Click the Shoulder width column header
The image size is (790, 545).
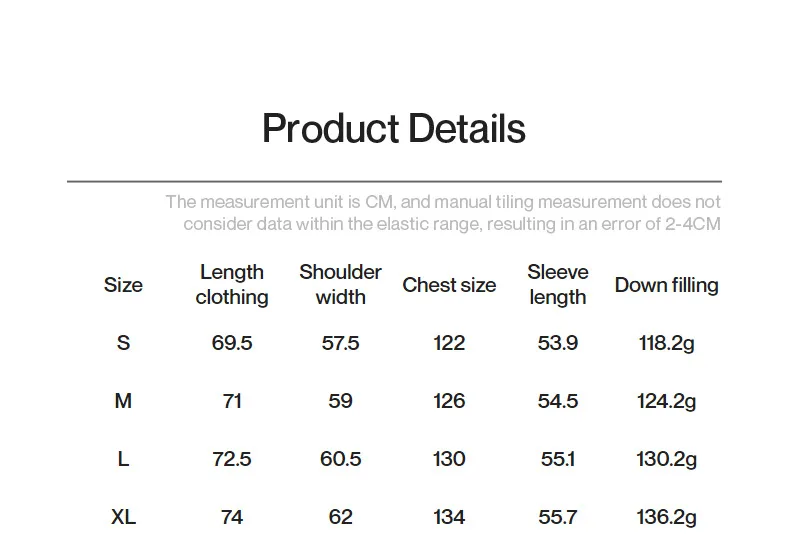pyautogui.click(x=340, y=285)
